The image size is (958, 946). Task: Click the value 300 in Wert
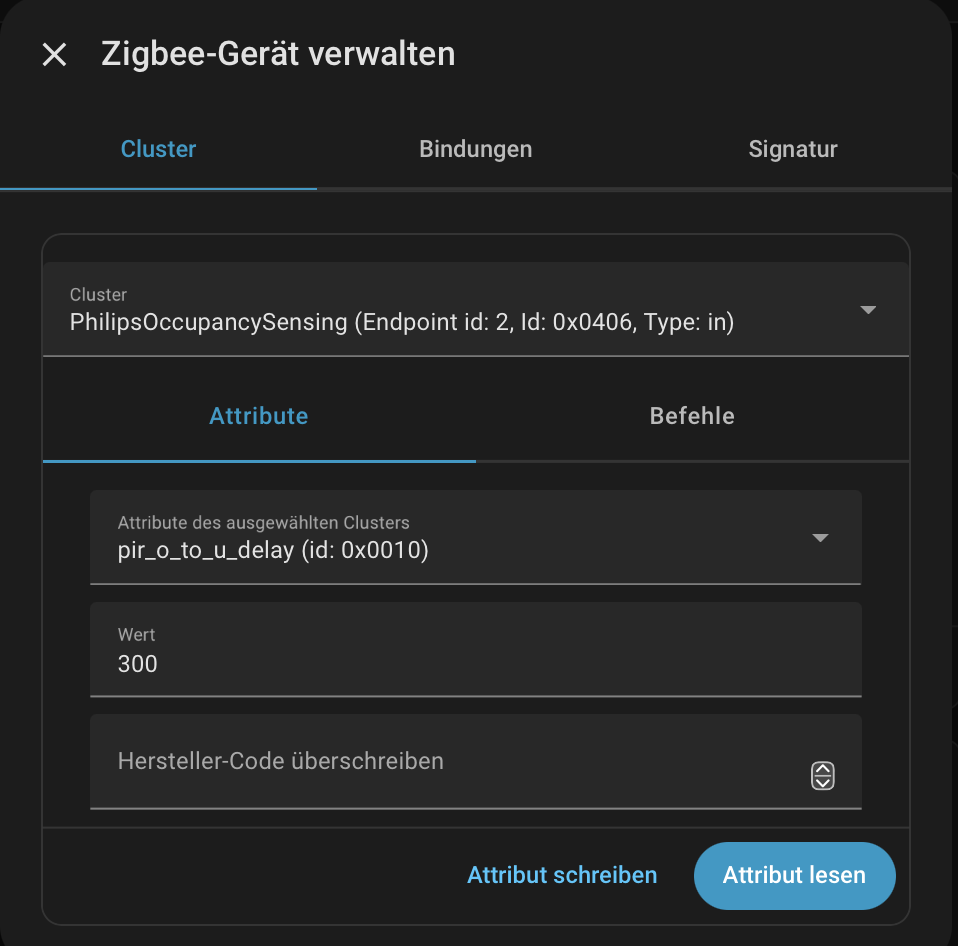pos(138,664)
